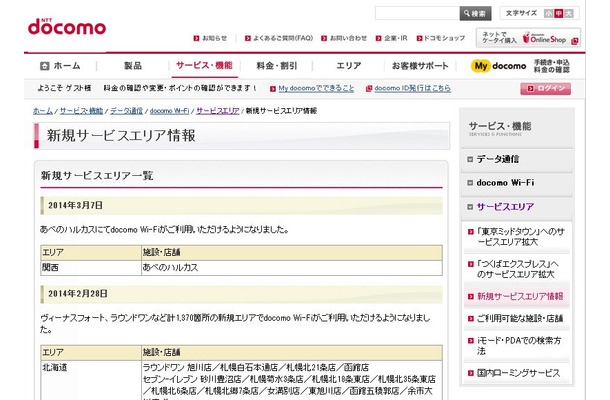The height and width of the screenshot is (400, 610).
Task: Click the new-window icon beside docomo ID発行
Action: (x=369, y=89)
